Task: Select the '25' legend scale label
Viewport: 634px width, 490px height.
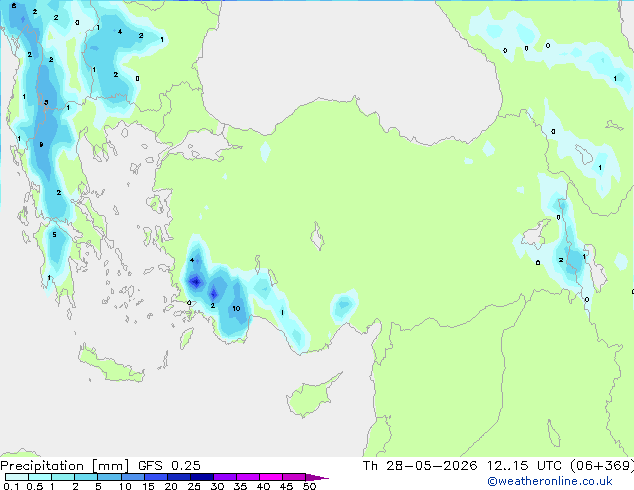Action: click(x=194, y=486)
